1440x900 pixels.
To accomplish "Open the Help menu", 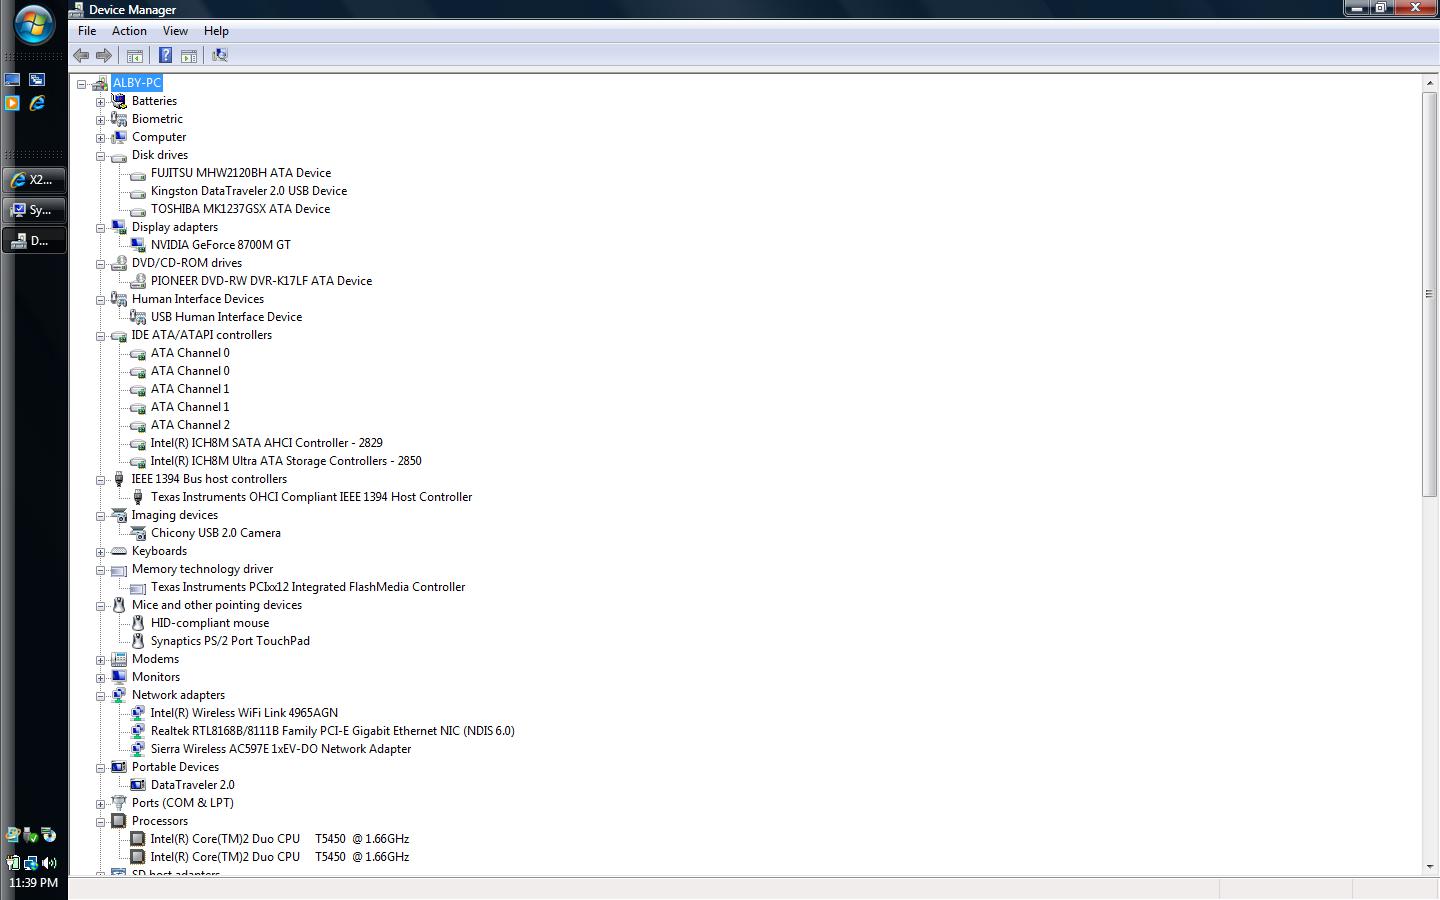I will [216, 31].
